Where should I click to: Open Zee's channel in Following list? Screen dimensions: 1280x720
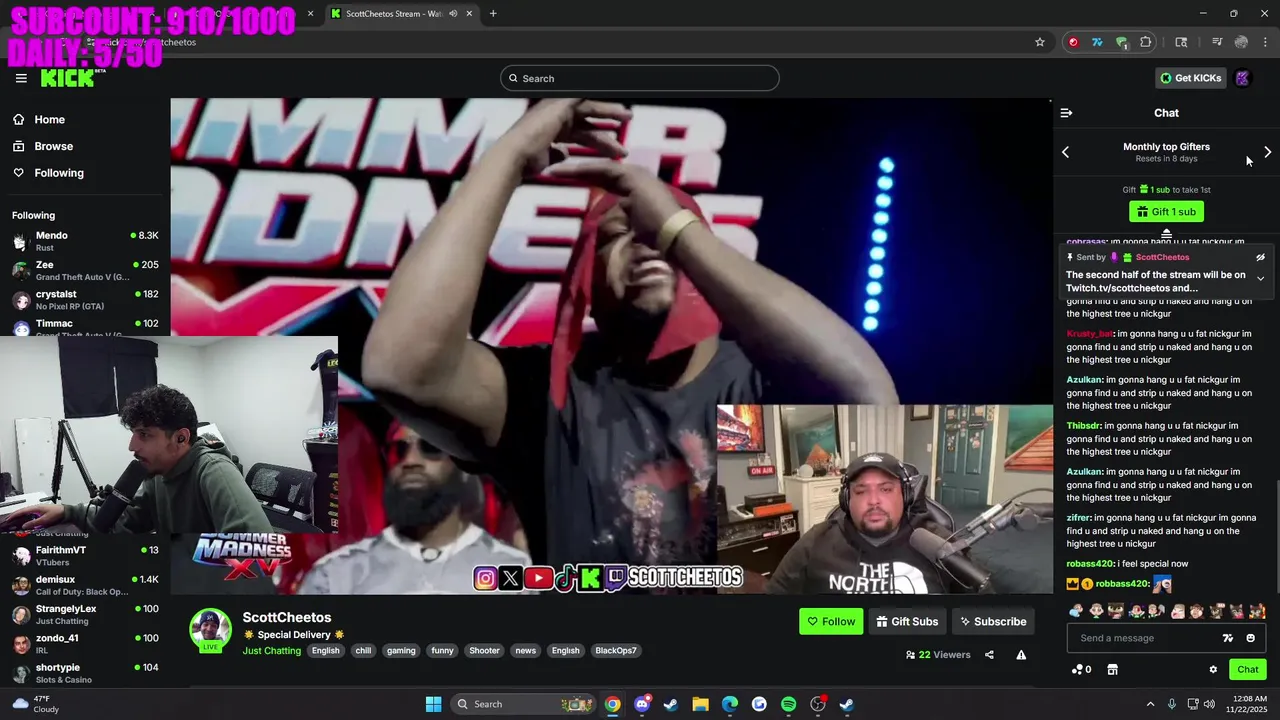pos(85,271)
